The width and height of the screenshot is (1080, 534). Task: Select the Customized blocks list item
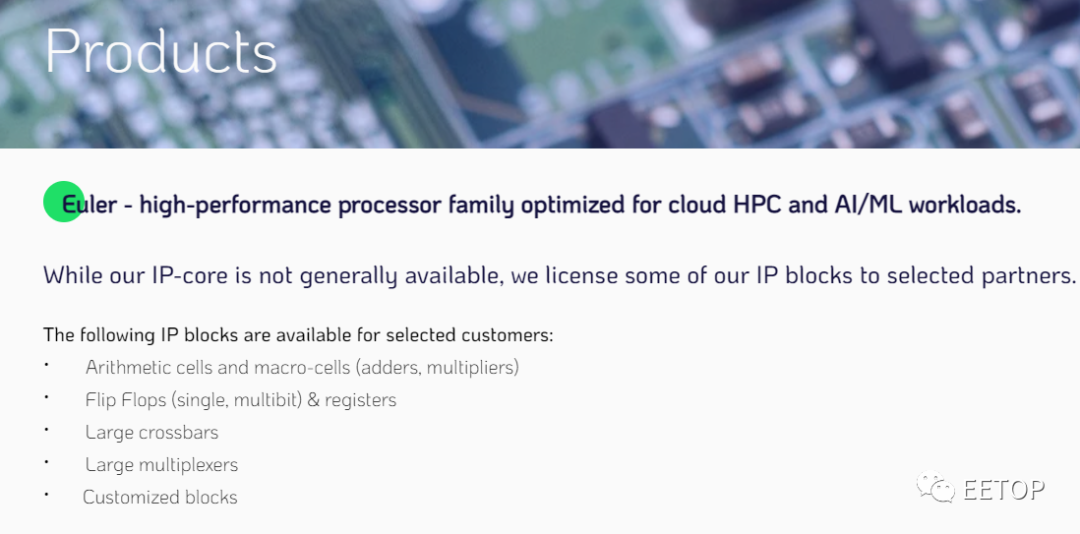coord(160,497)
